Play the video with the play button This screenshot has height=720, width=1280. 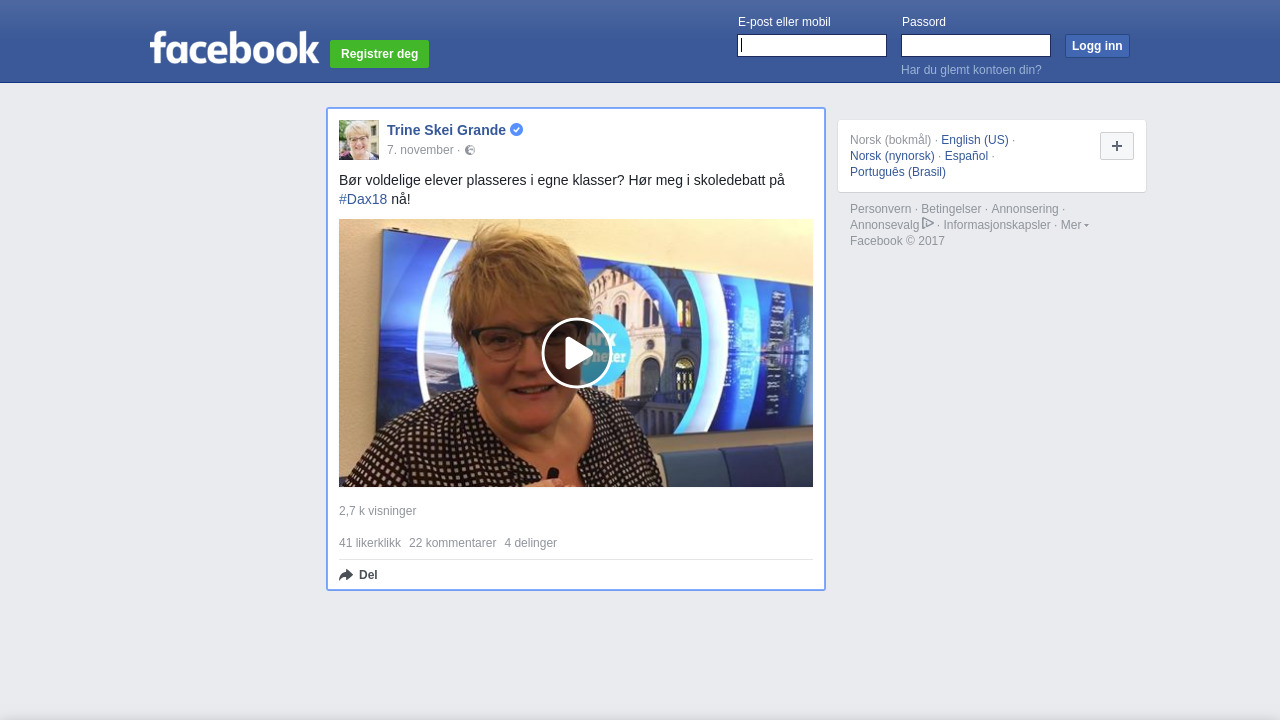click(577, 353)
